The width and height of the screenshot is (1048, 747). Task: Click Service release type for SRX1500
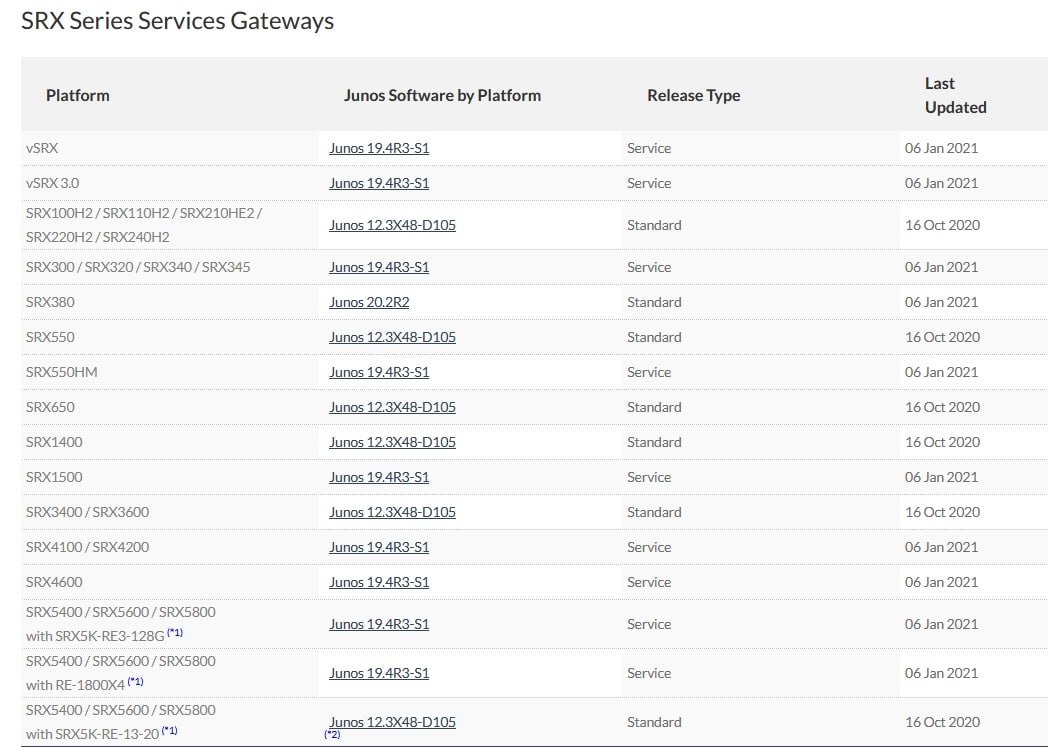pyautogui.click(x=649, y=477)
